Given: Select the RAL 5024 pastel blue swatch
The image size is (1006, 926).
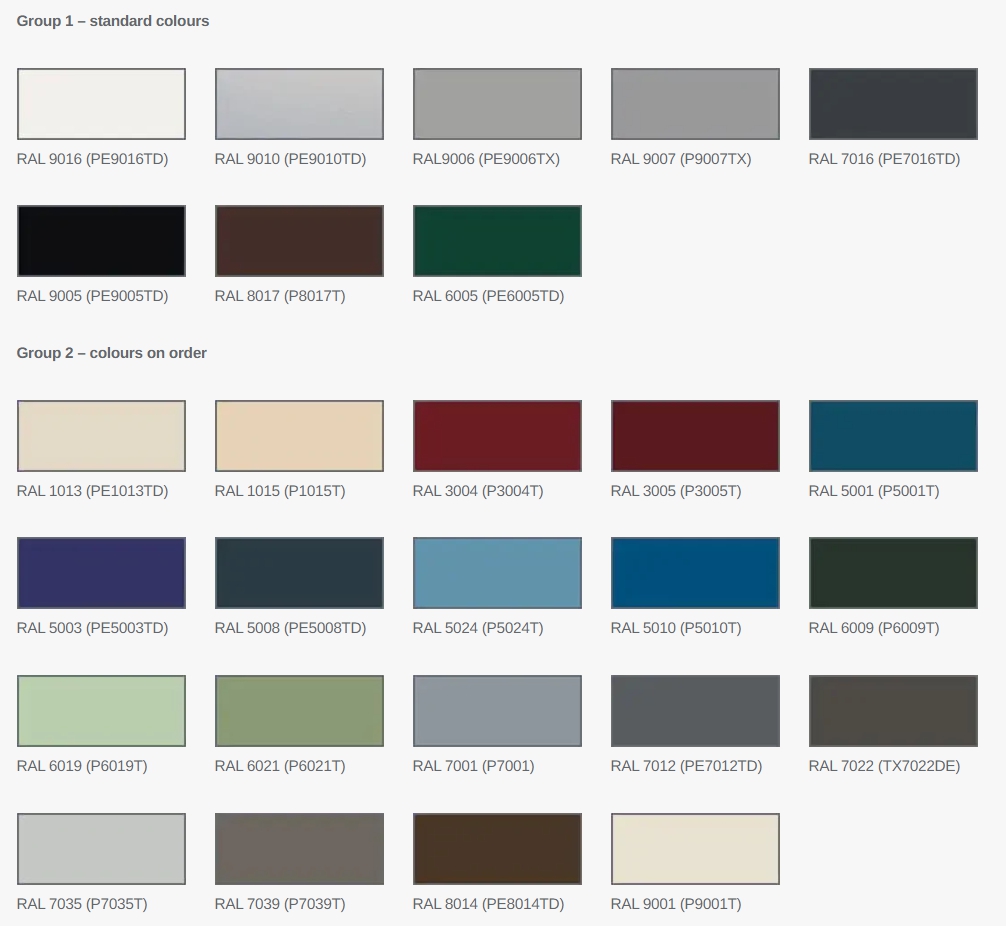Looking at the screenshot, I should click(497, 573).
